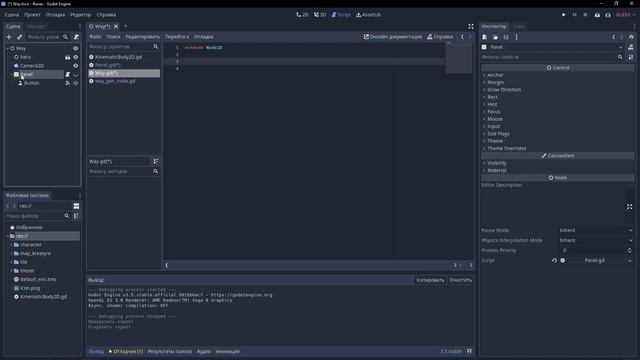
Task: Click the Inspector property filter field
Action: click(x=553, y=57)
